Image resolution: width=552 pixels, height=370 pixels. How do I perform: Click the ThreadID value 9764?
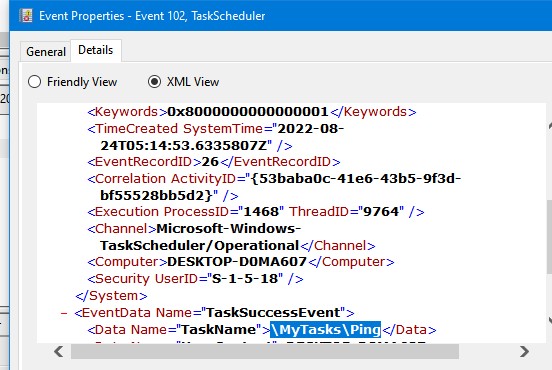381,212
